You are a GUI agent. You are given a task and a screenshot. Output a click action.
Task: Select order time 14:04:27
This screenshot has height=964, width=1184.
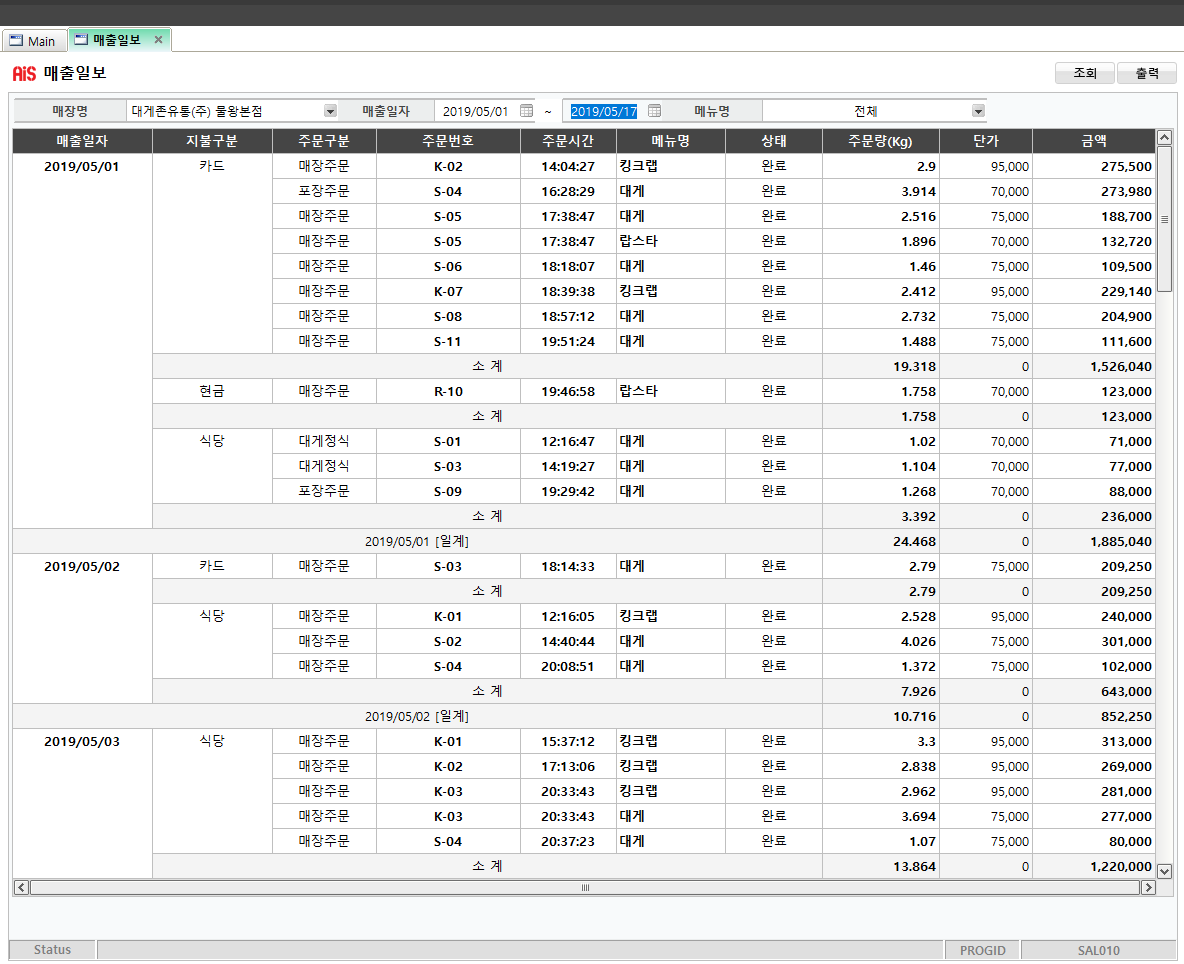[568, 167]
